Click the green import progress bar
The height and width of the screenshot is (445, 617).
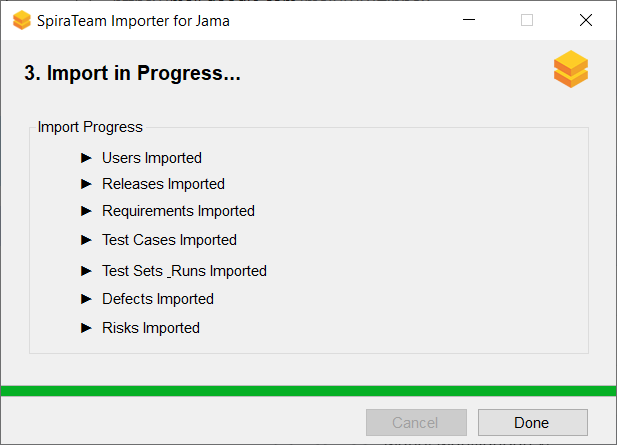pyautogui.click(x=308, y=391)
